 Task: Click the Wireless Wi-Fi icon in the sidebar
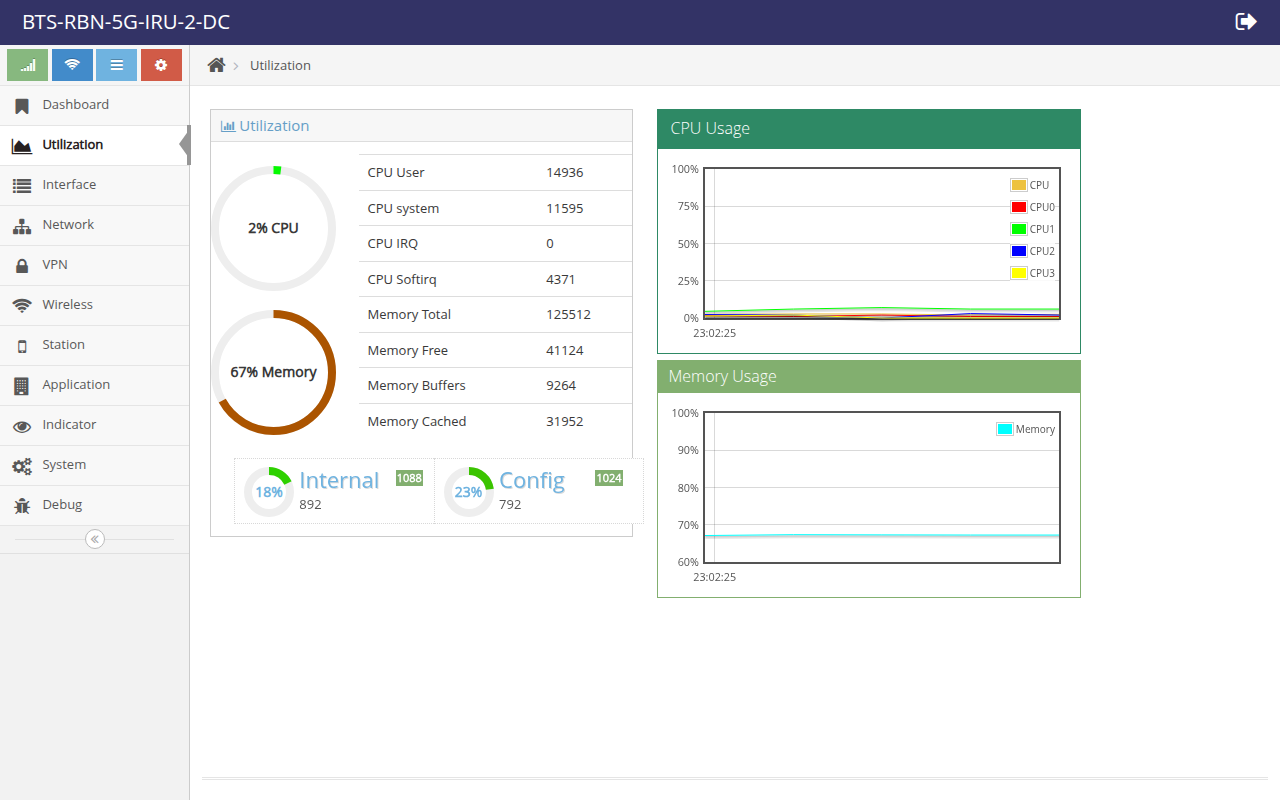click(x=22, y=305)
